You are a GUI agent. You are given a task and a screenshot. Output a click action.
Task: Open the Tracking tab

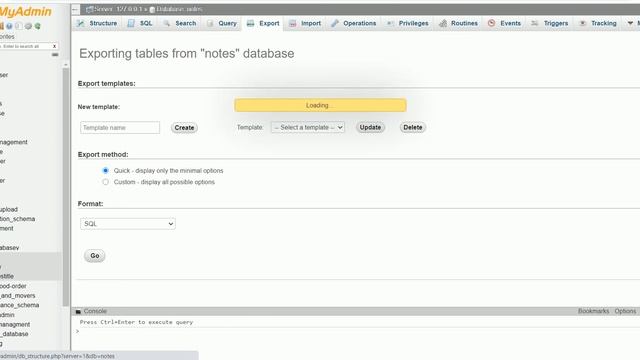click(598, 23)
